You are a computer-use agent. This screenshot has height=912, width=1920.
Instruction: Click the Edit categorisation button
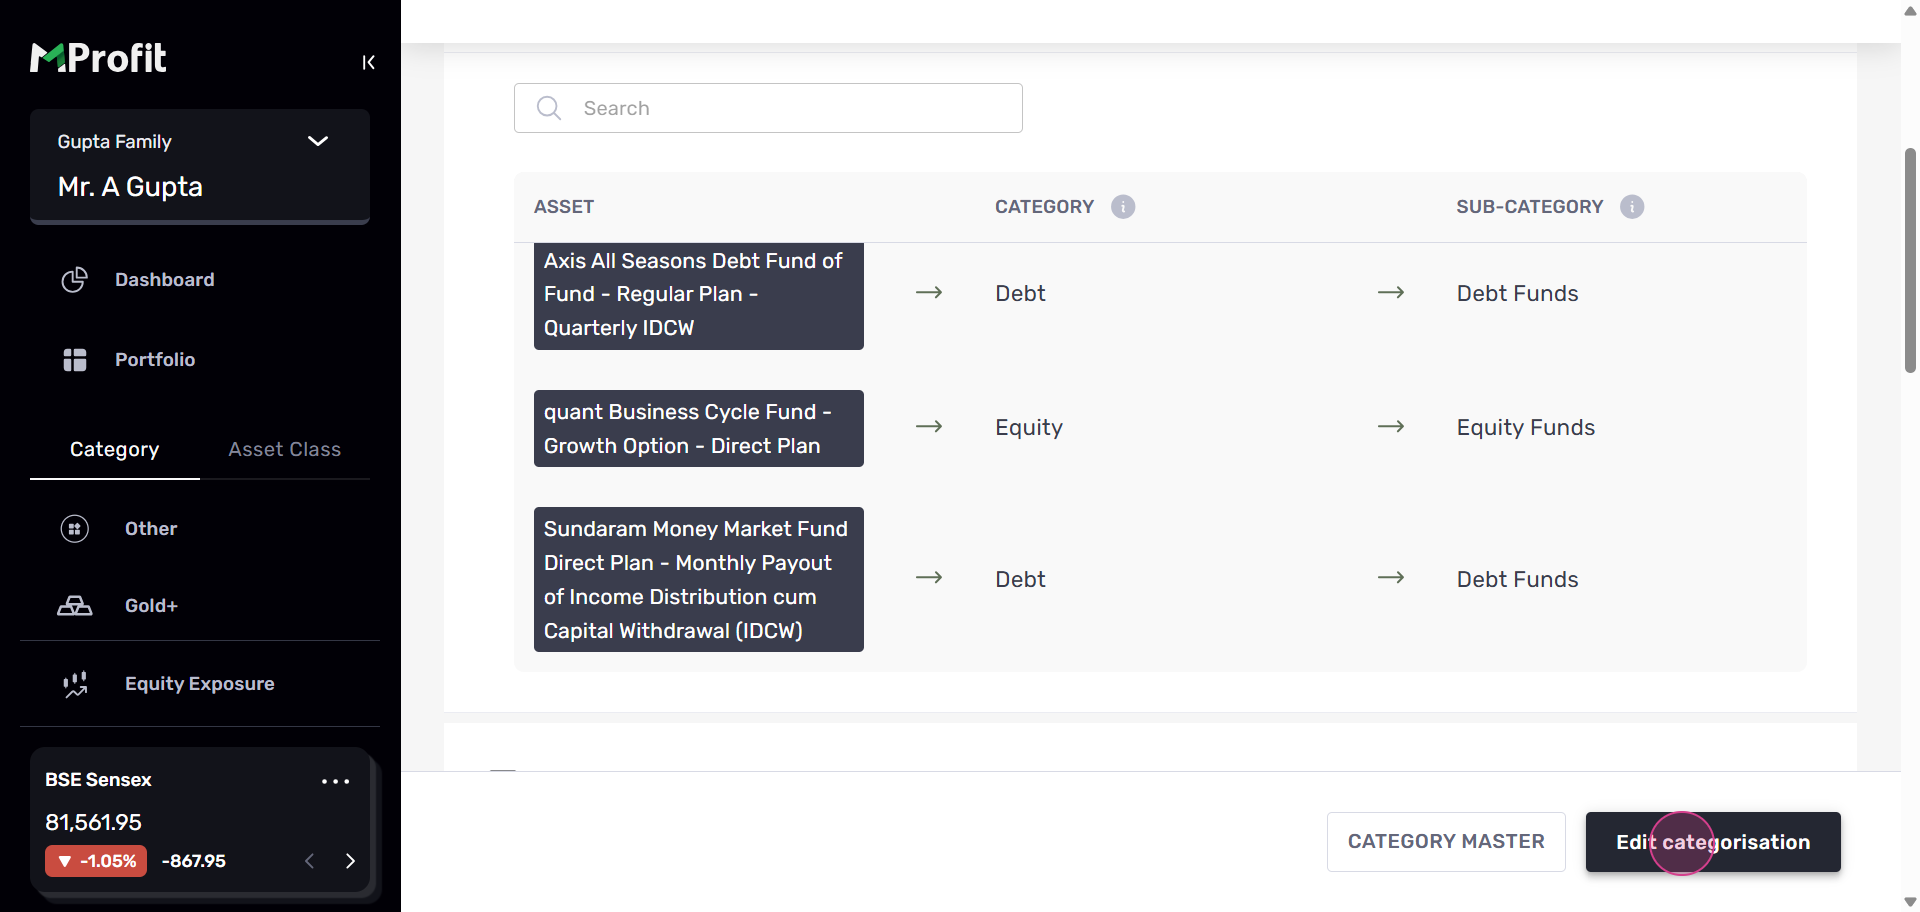point(1712,842)
